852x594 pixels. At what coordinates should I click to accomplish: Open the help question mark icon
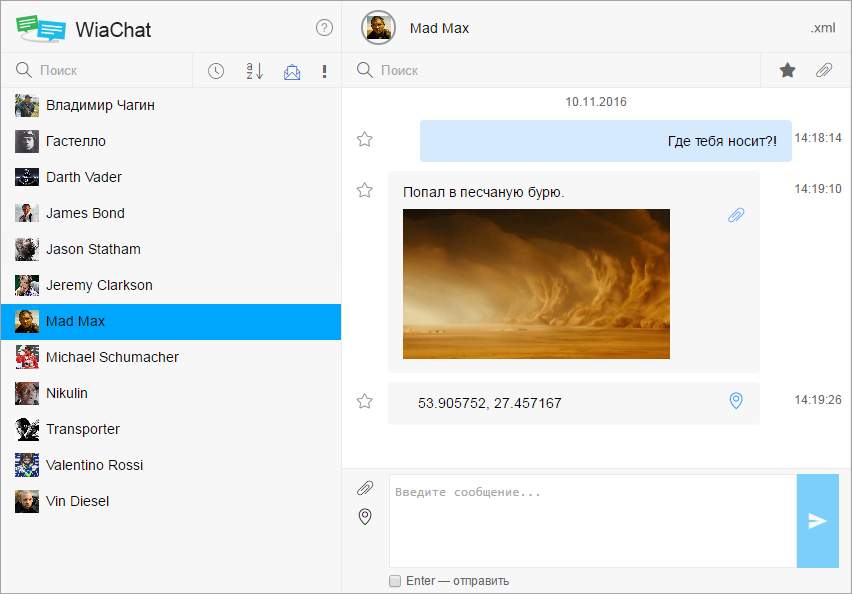(x=324, y=28)
